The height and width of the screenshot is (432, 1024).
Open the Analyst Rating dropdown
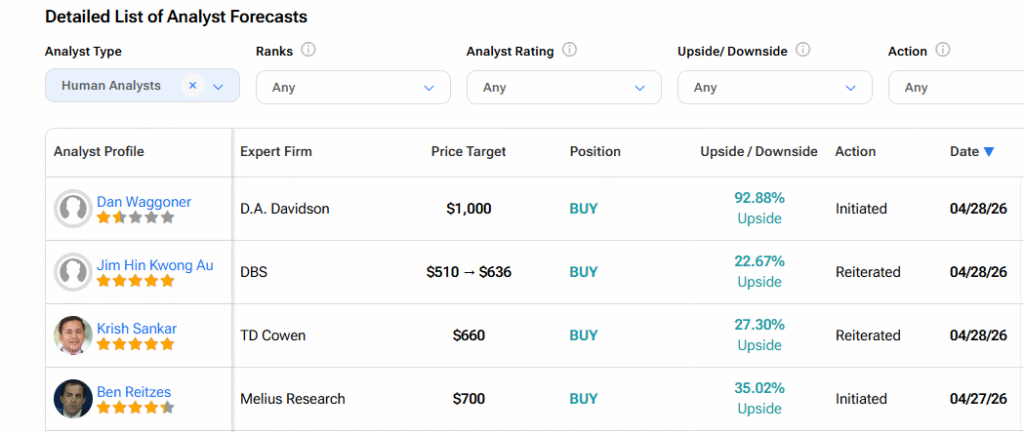point(563,88)
